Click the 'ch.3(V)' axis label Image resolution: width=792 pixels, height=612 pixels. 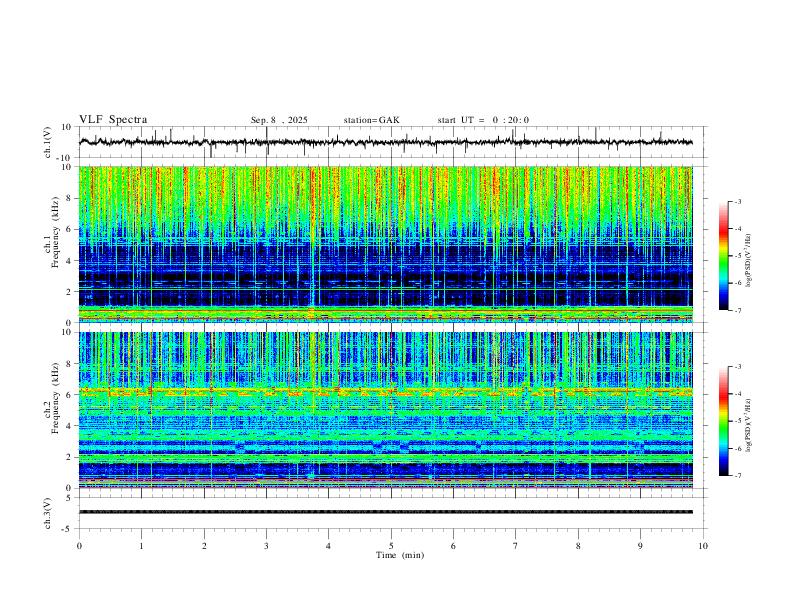tap(48, 513)
